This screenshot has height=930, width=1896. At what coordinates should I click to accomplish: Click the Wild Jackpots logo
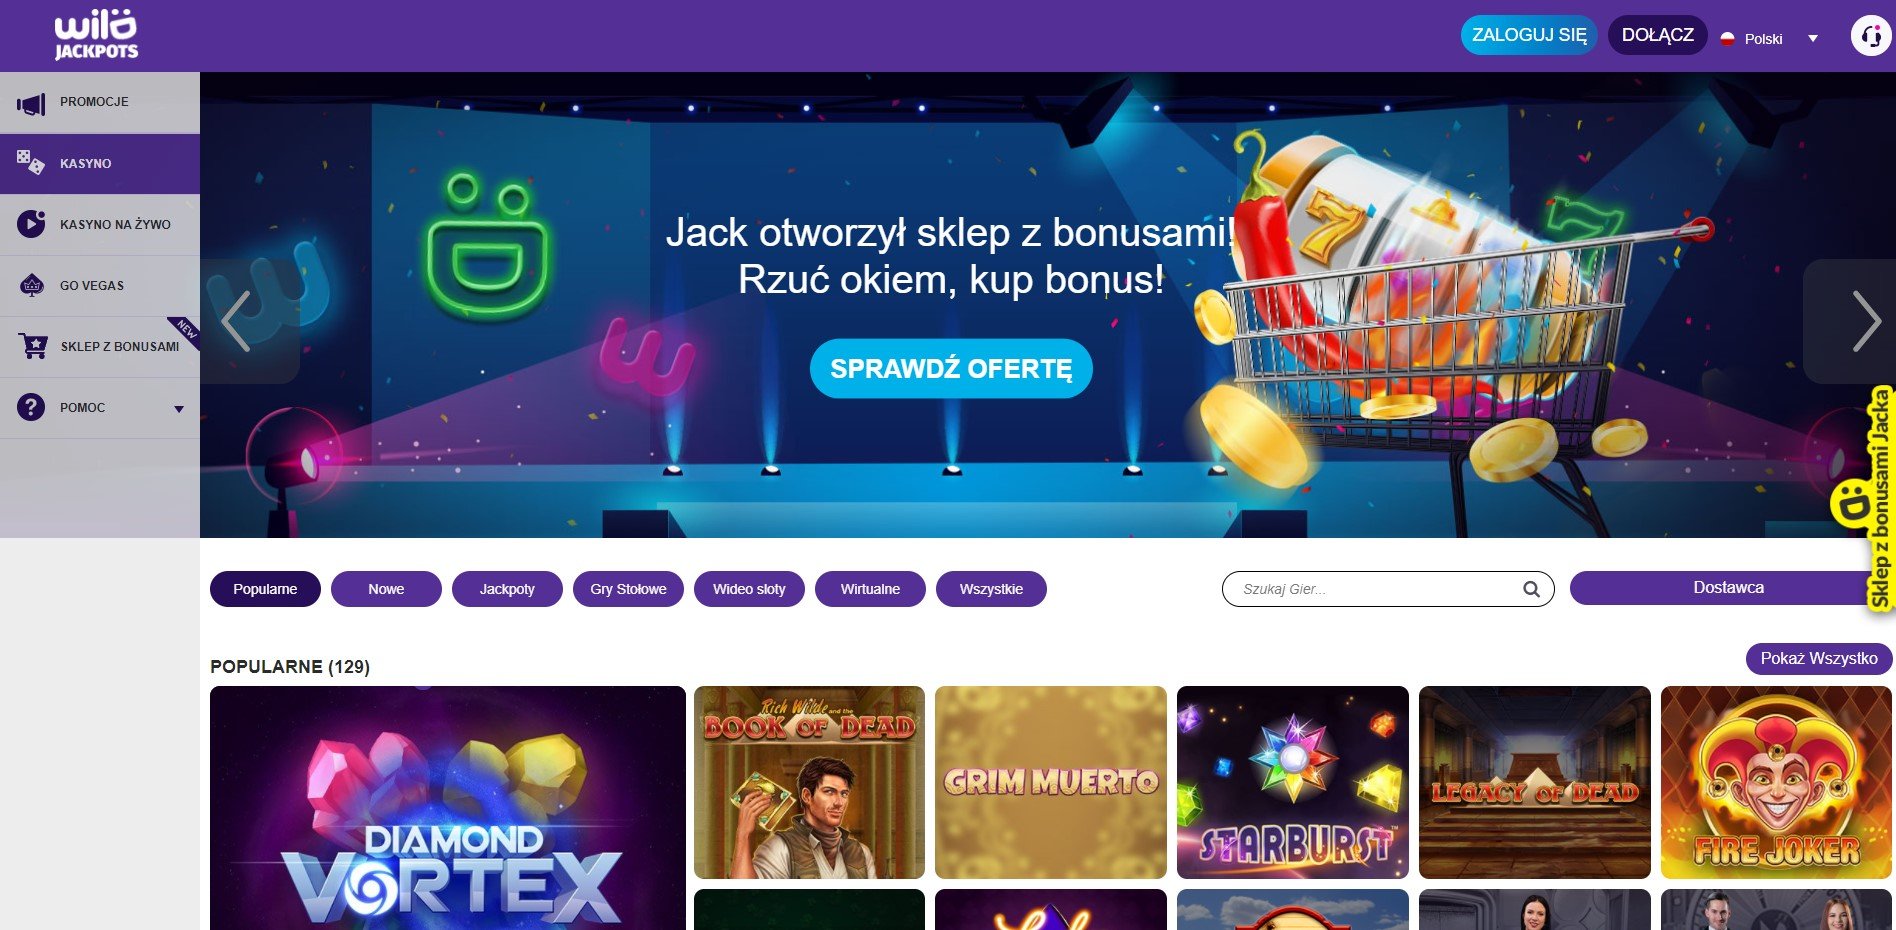[x=96, y=36]
